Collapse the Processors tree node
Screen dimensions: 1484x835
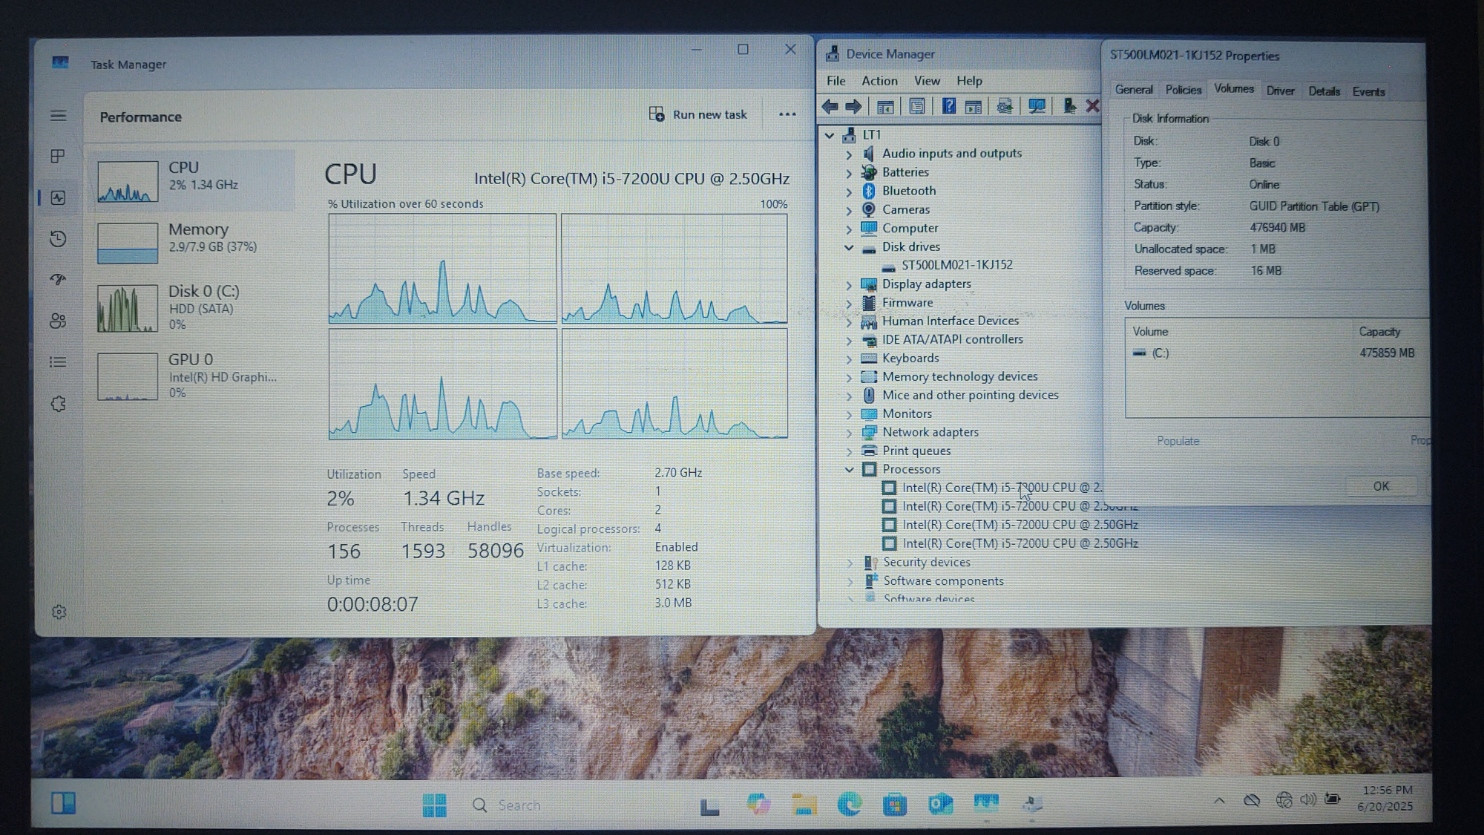(849, 469)
